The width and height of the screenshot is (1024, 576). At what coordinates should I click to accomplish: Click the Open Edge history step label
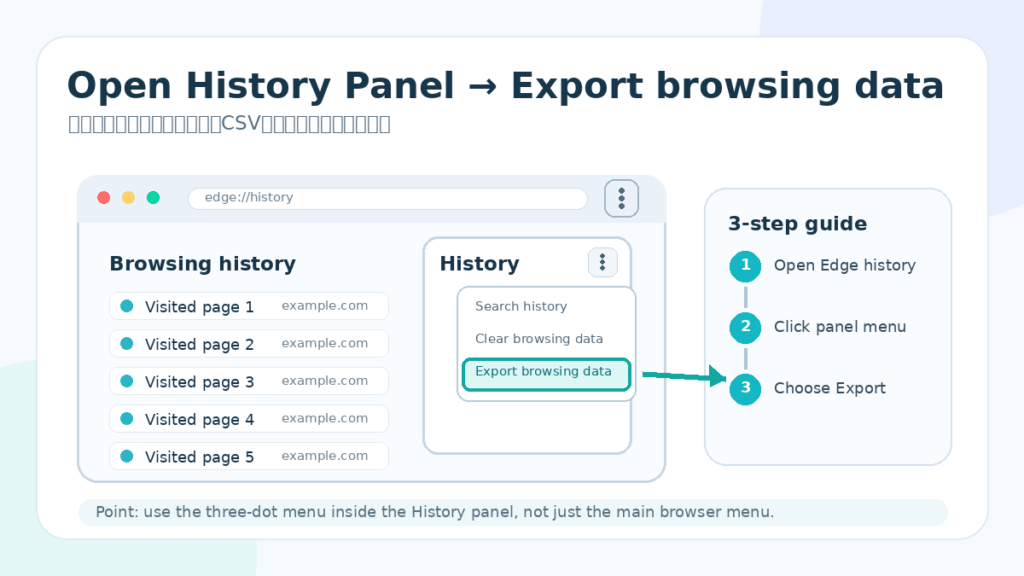[x=844, y=266]
